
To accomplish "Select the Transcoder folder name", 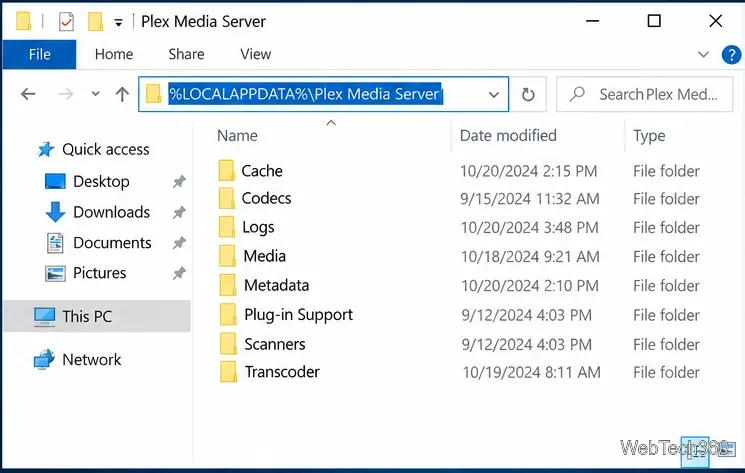I will (282, 372).
